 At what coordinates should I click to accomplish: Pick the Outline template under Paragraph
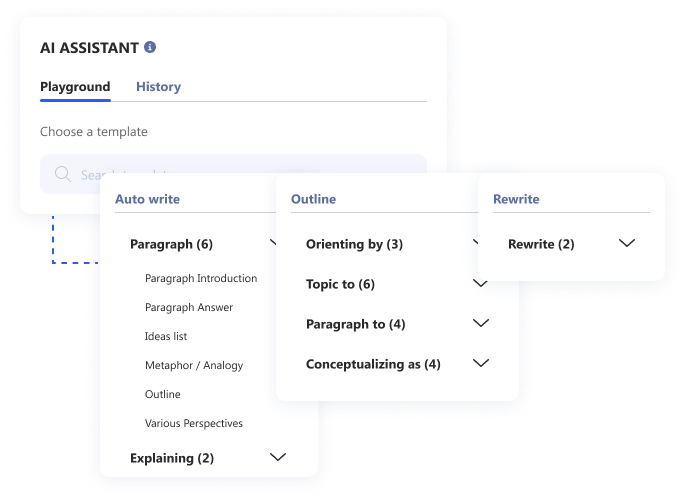pos(163,394)
